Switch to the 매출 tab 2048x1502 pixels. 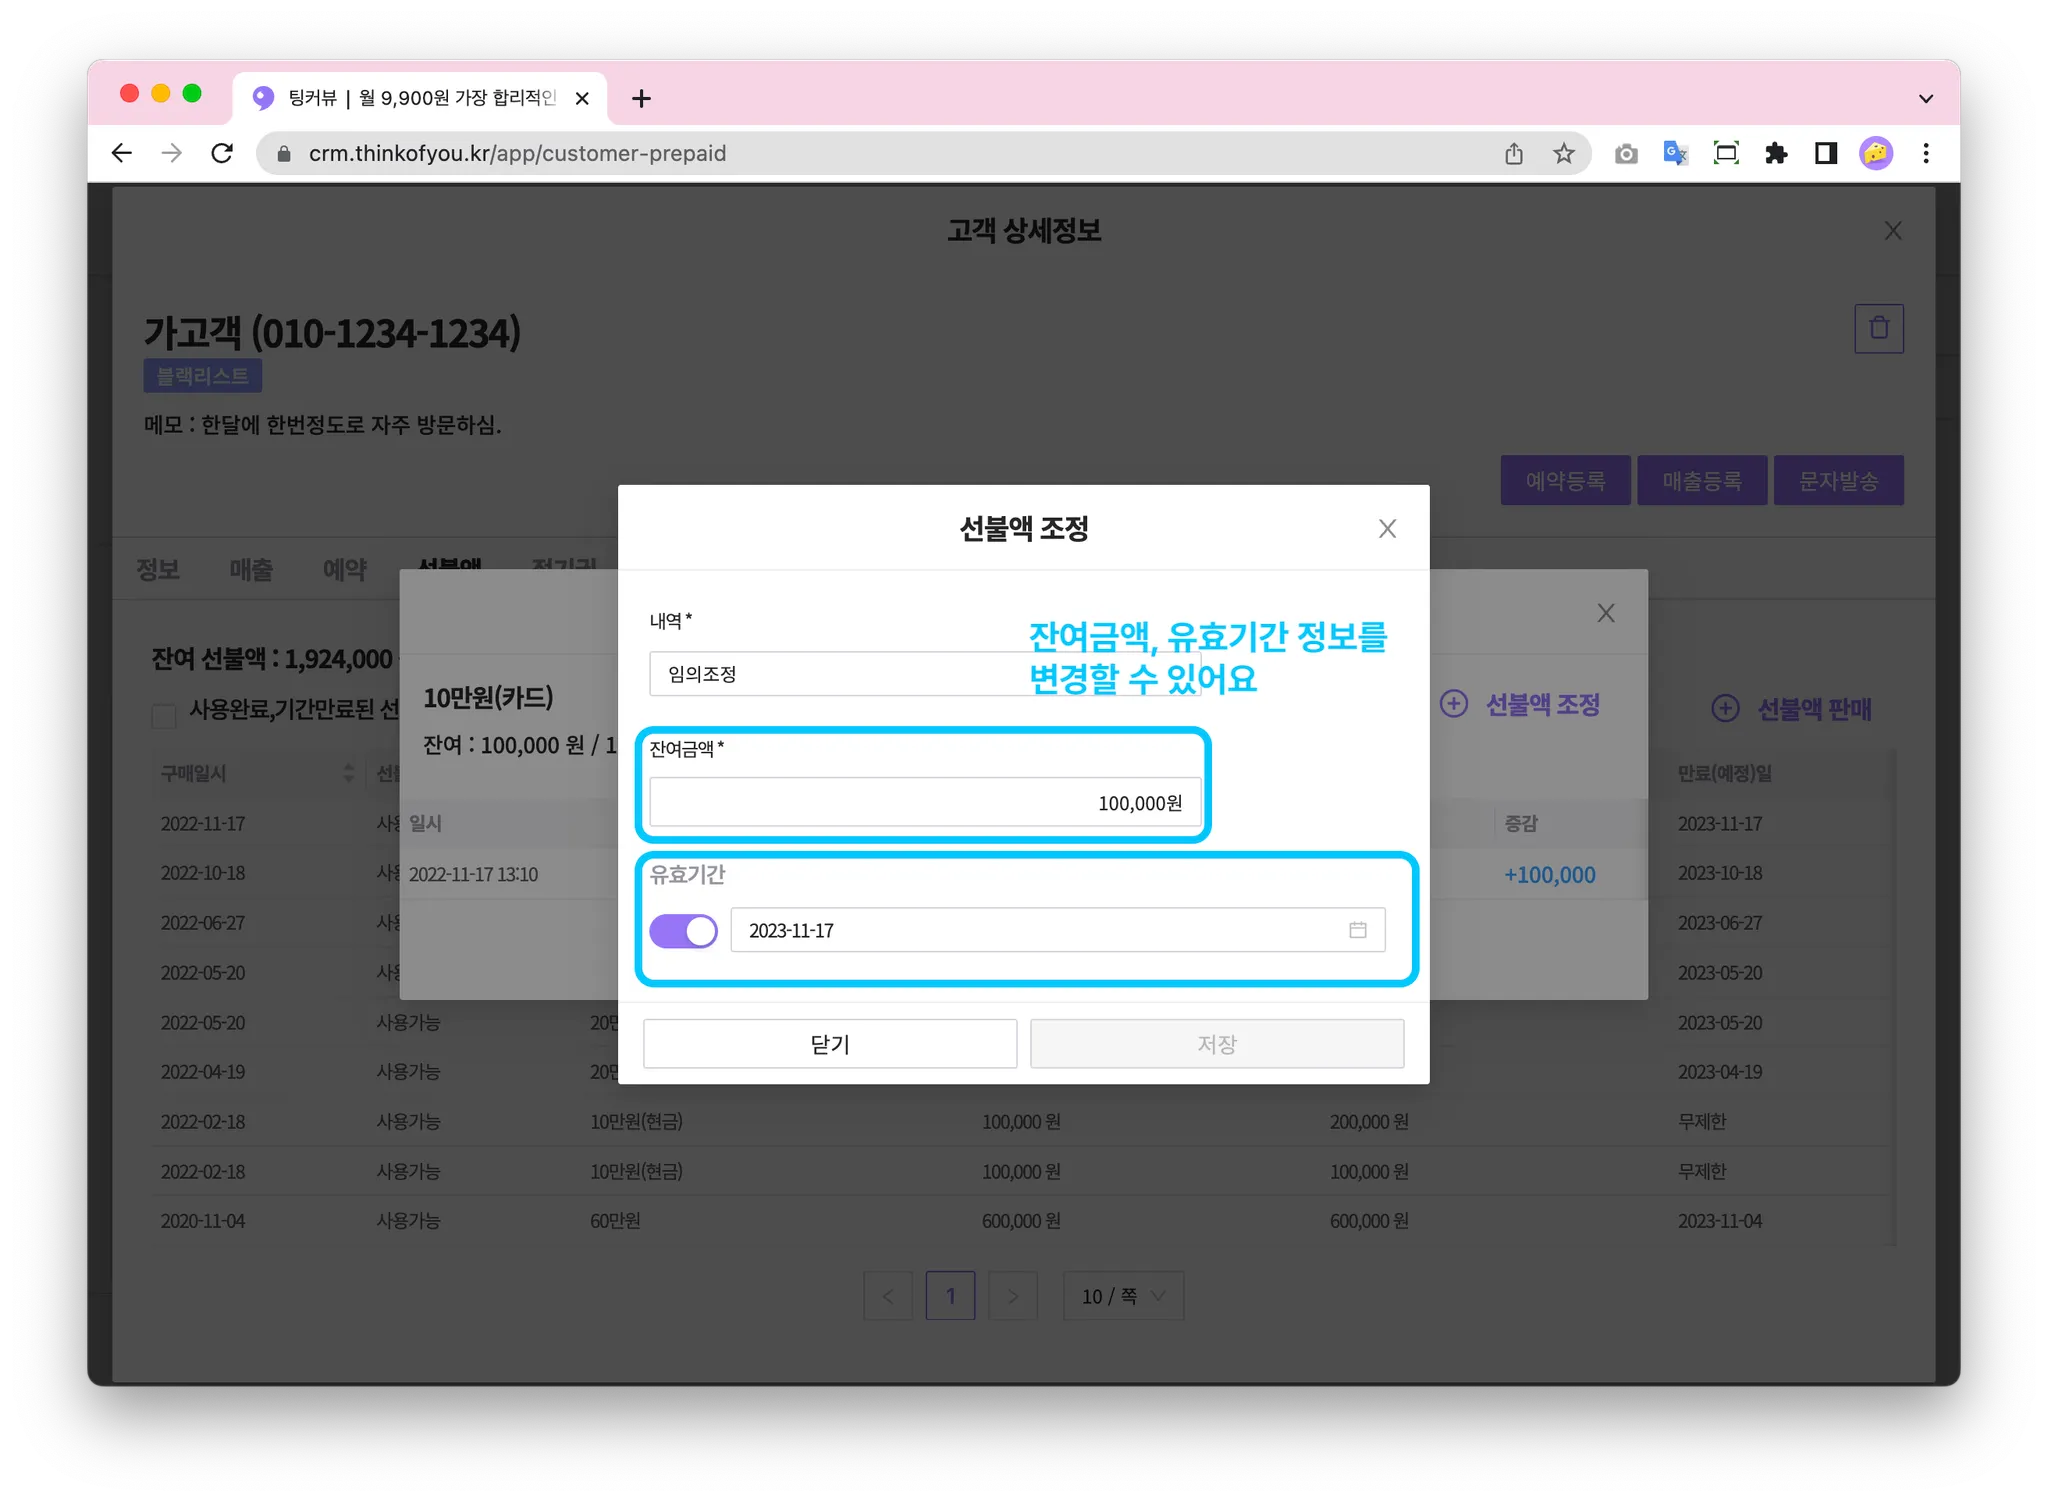[x=251, y=569]
